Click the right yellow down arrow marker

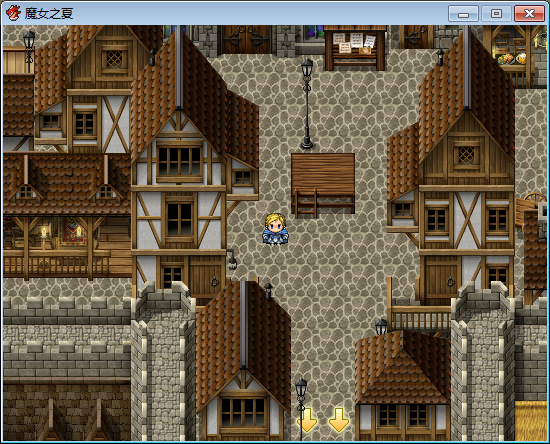coord(339,419)
